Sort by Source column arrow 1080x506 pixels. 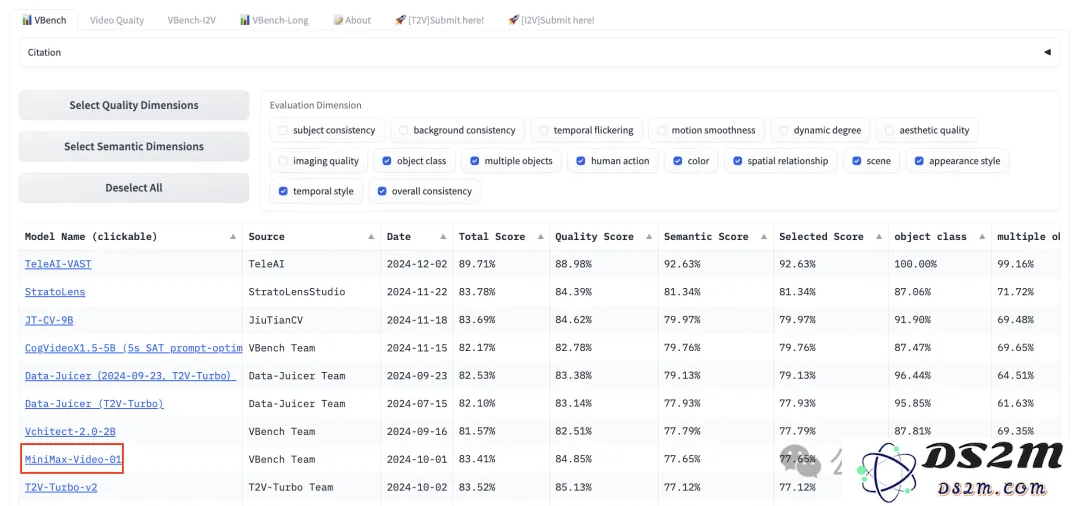pos(372,237)
